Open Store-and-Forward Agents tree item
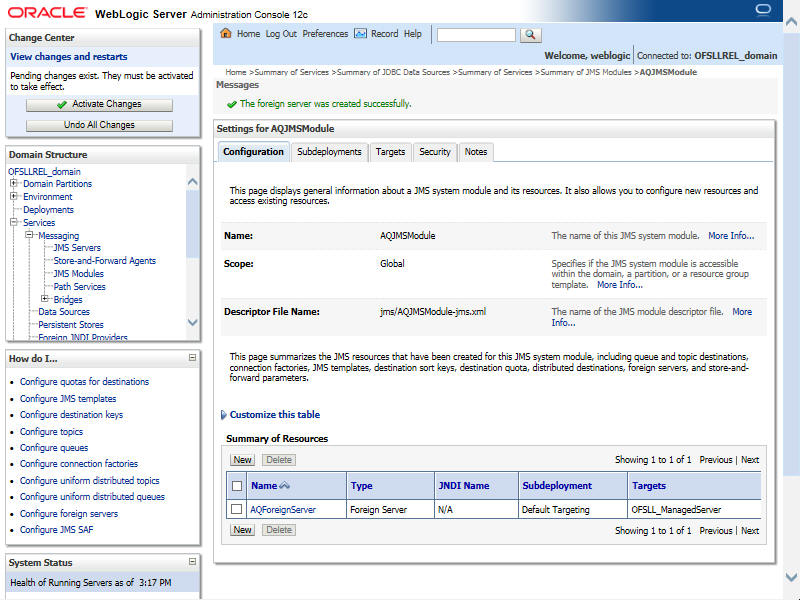The width and height of the screenshot is (800, 600). coord(105,260)
